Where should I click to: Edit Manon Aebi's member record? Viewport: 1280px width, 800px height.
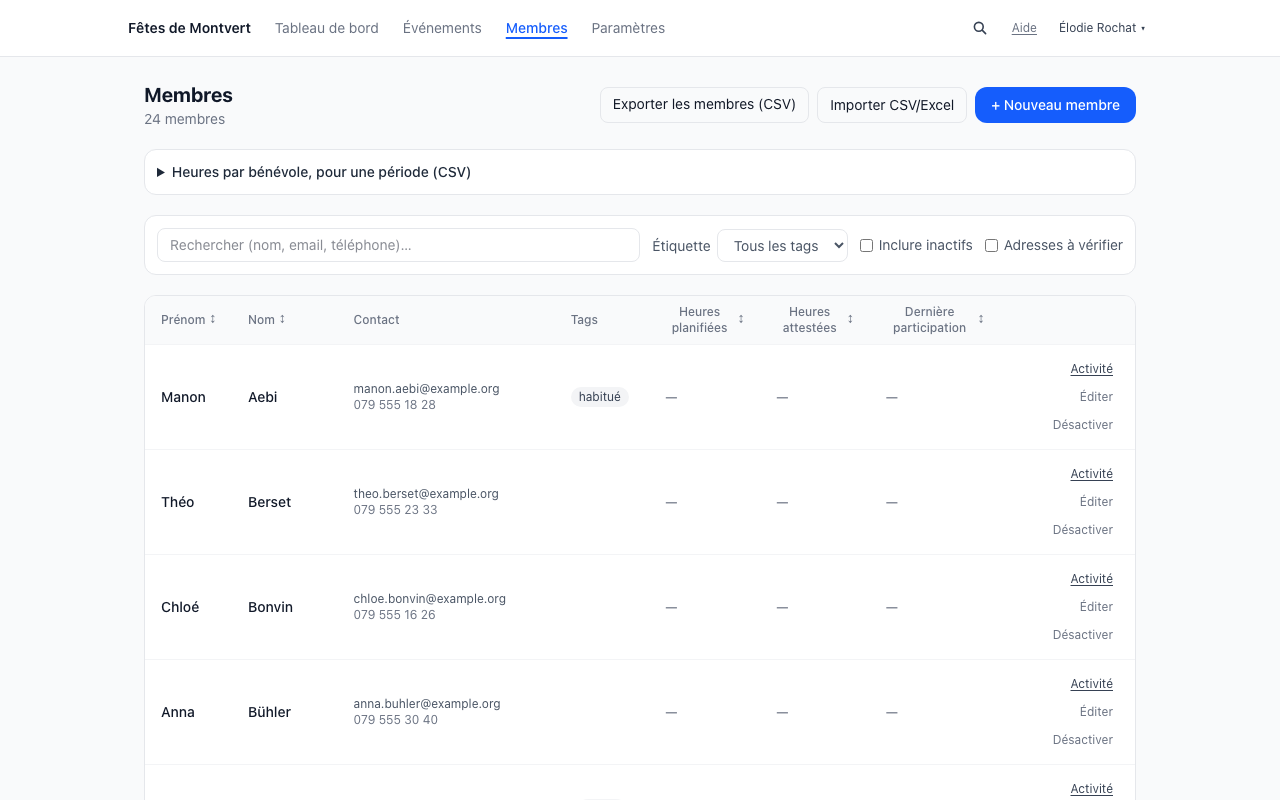pos(1096,397)
